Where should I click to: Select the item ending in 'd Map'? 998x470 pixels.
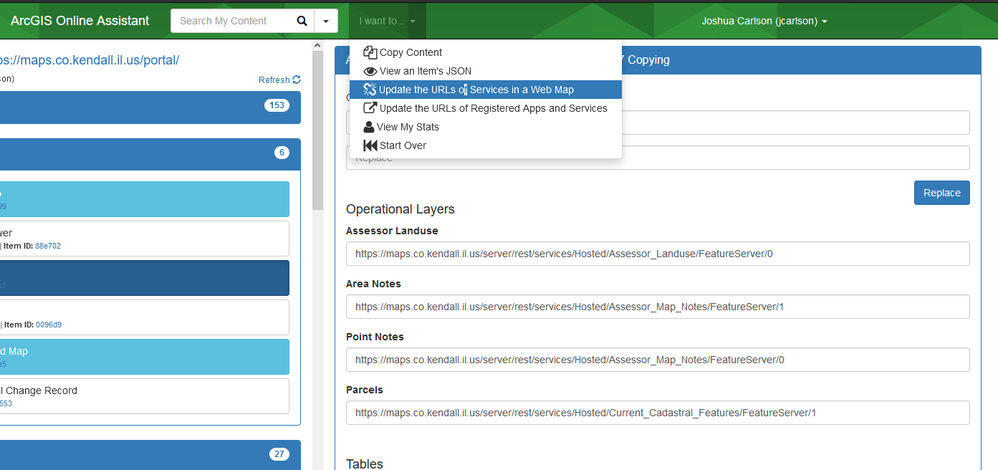click(x=144, y=357)
